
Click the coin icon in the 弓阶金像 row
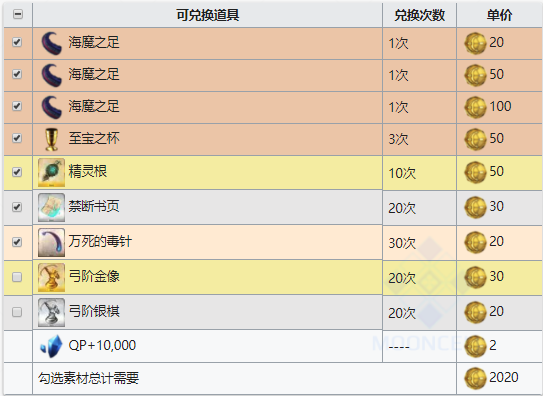[x=475, y=277]
